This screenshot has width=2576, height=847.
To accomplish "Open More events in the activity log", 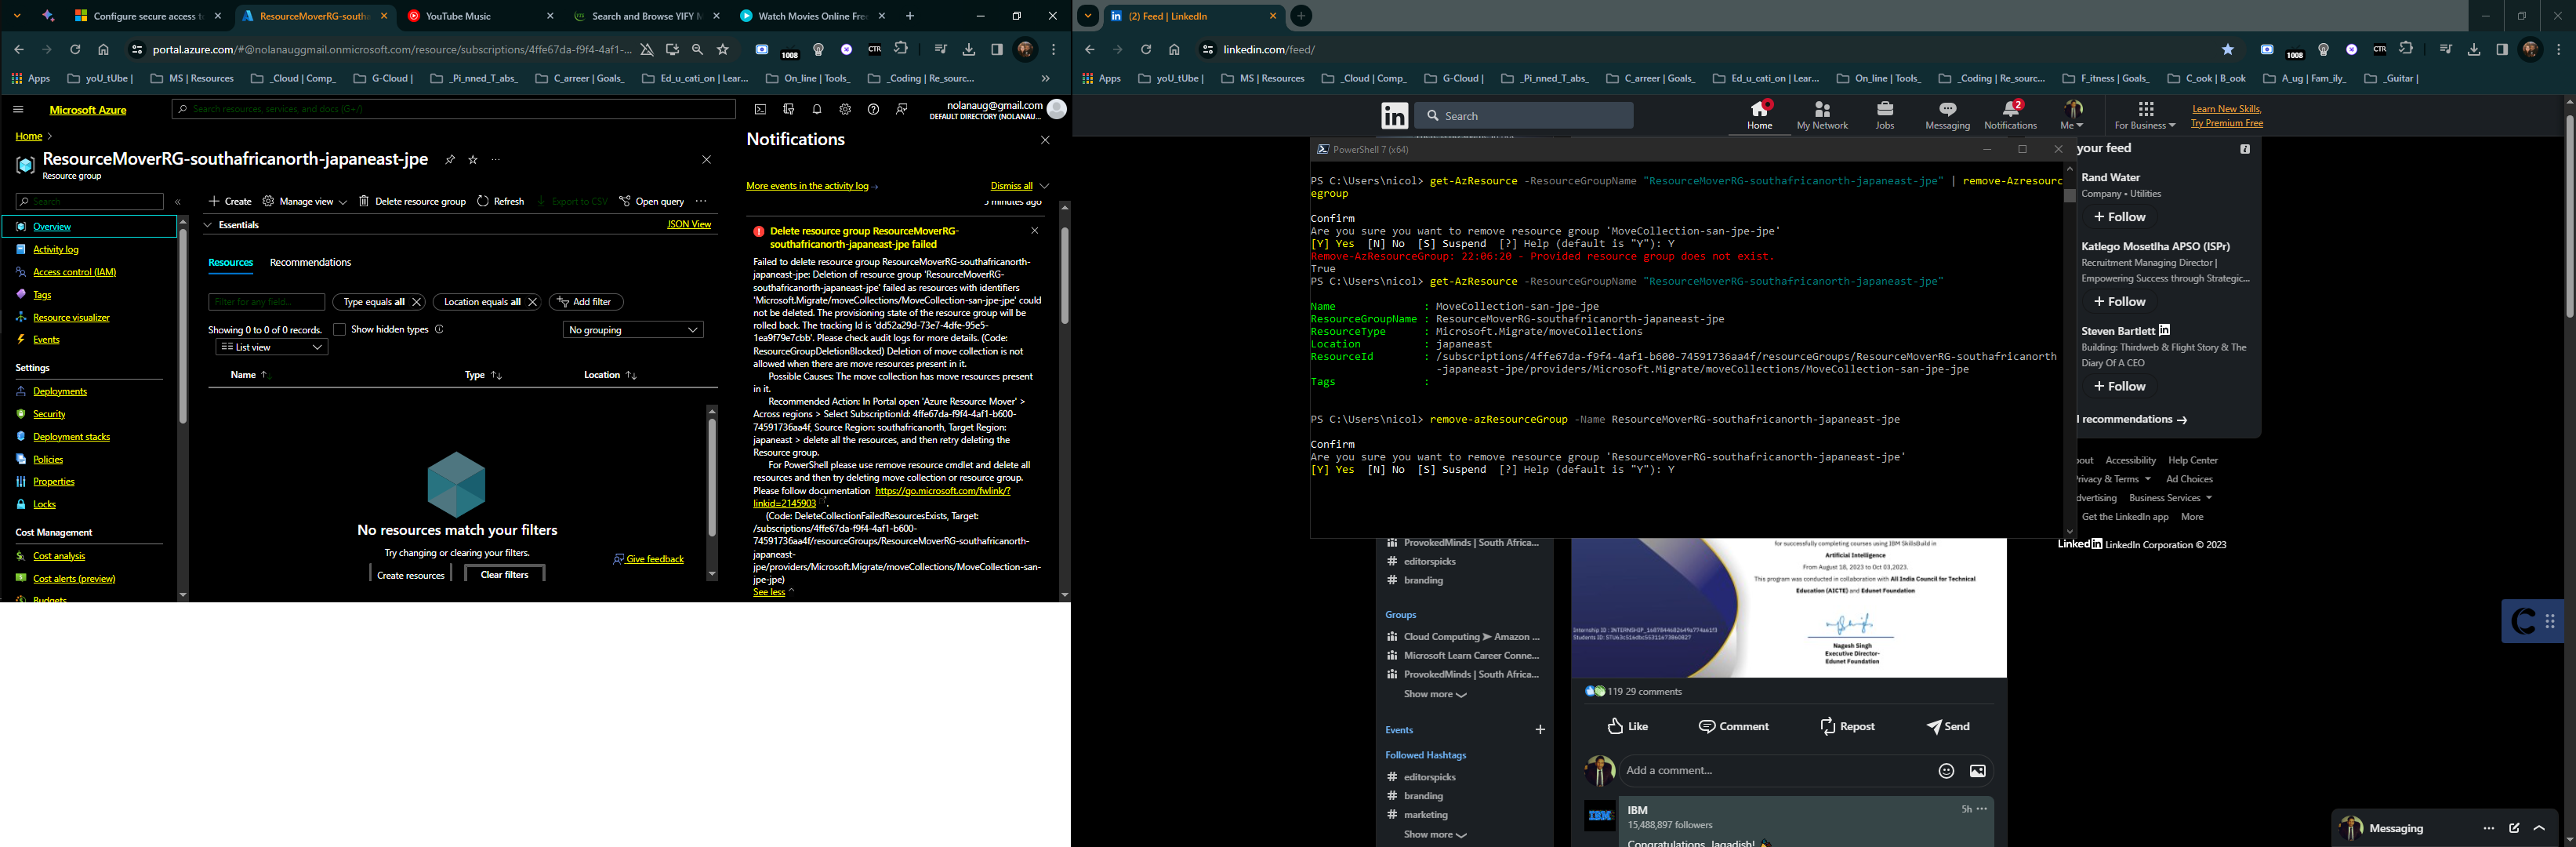I will [812, 186].
